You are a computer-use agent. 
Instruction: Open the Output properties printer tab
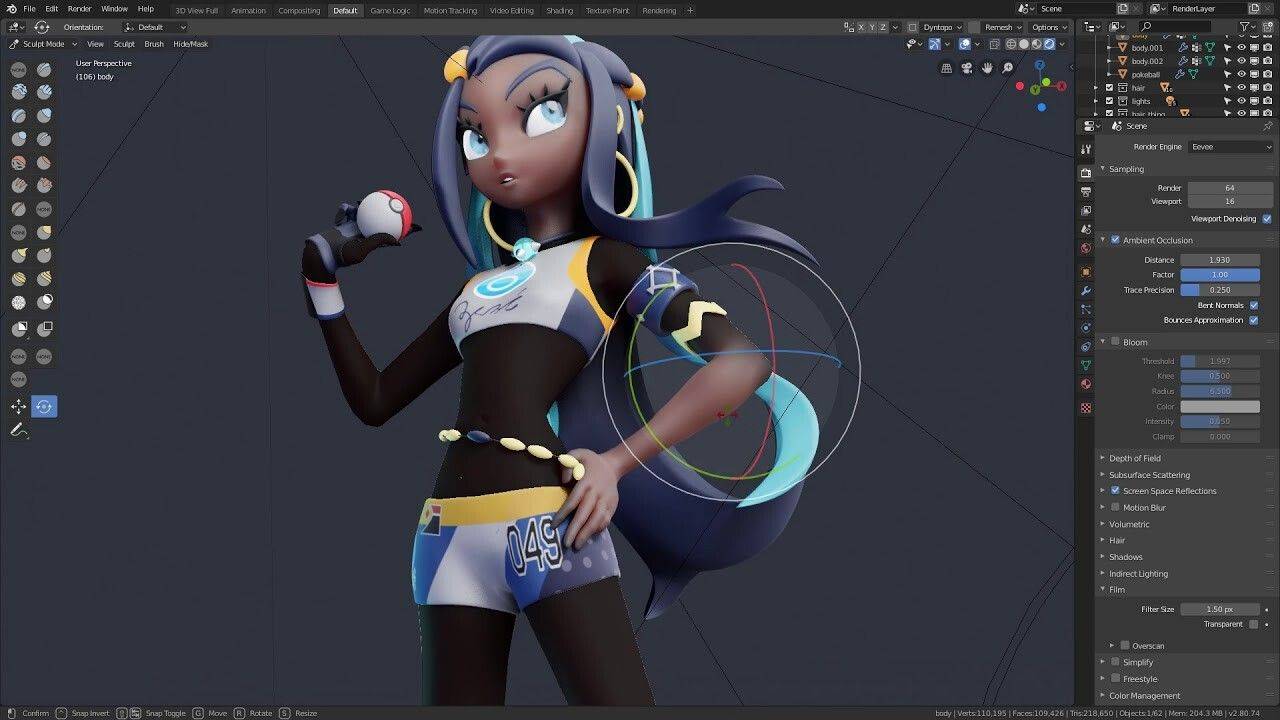click(x=1086, y=192)
